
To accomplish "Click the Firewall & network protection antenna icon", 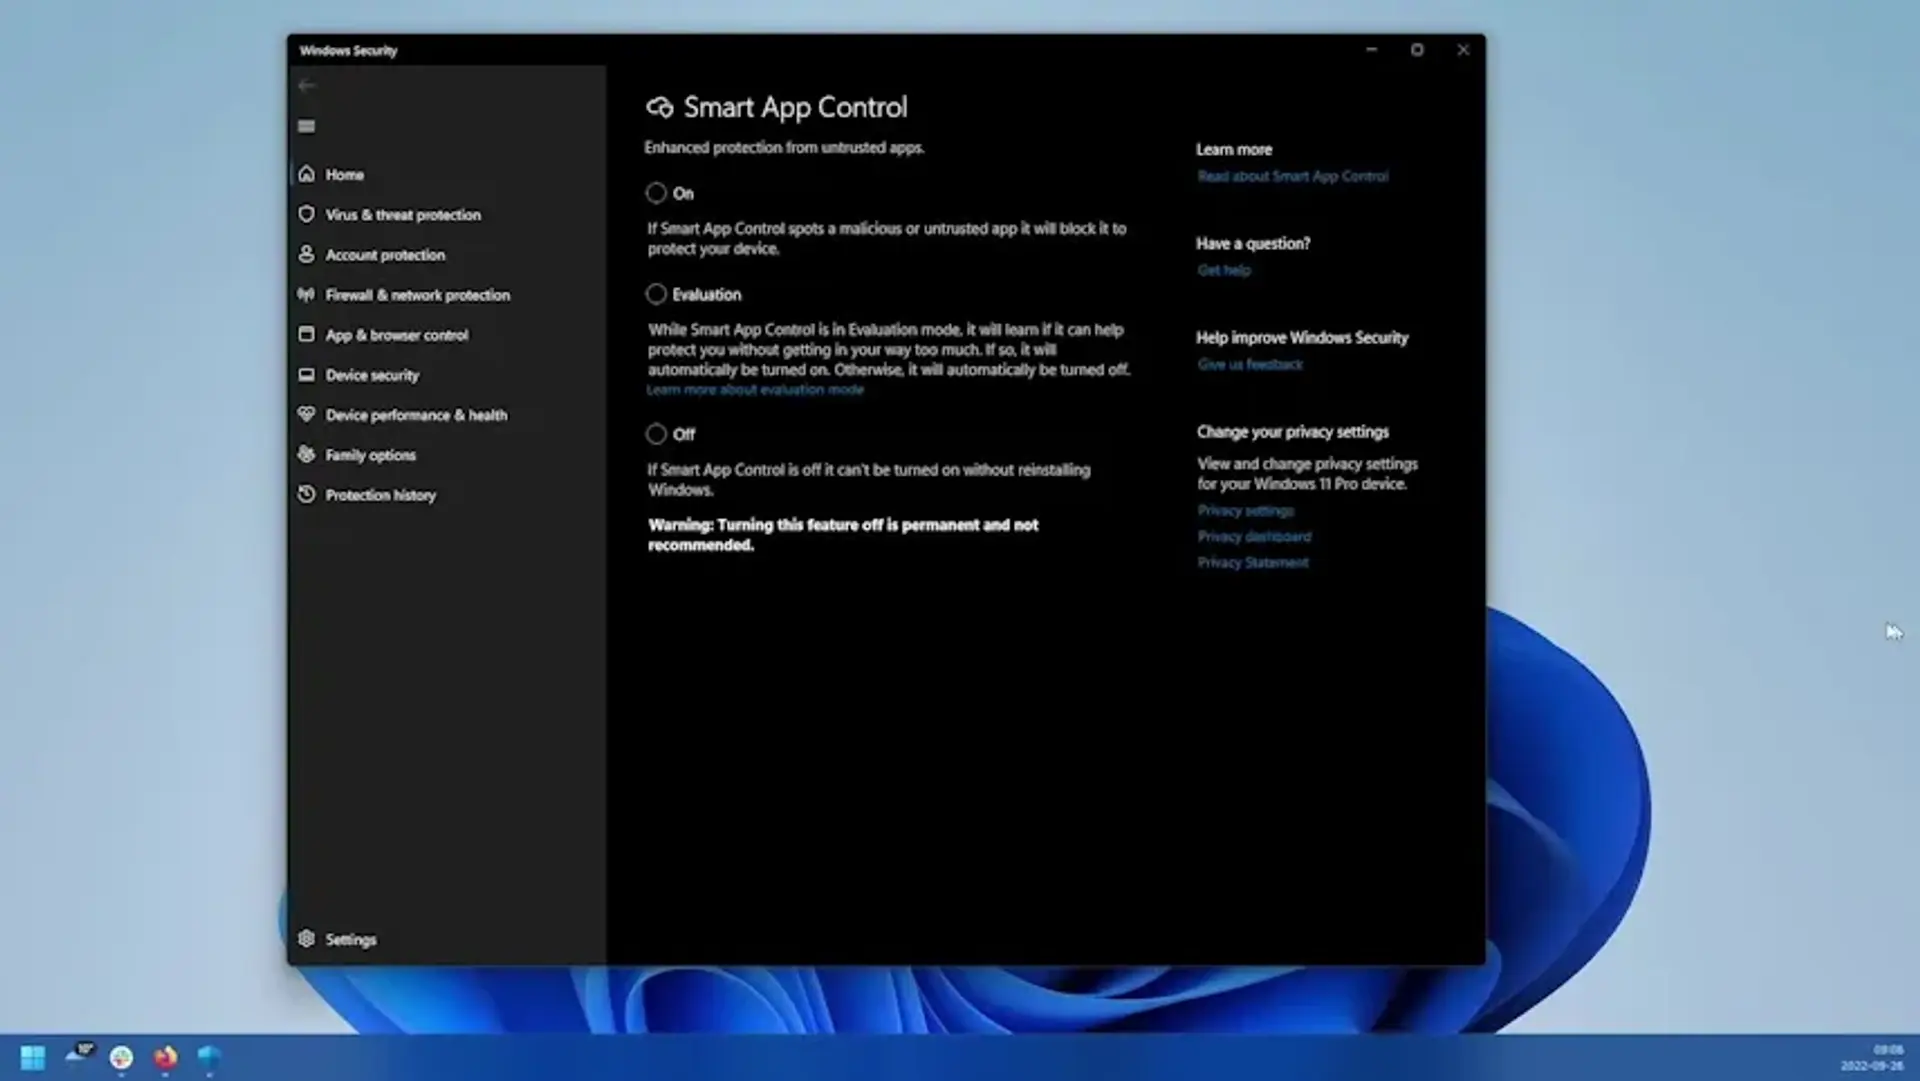I will (306, 294).
